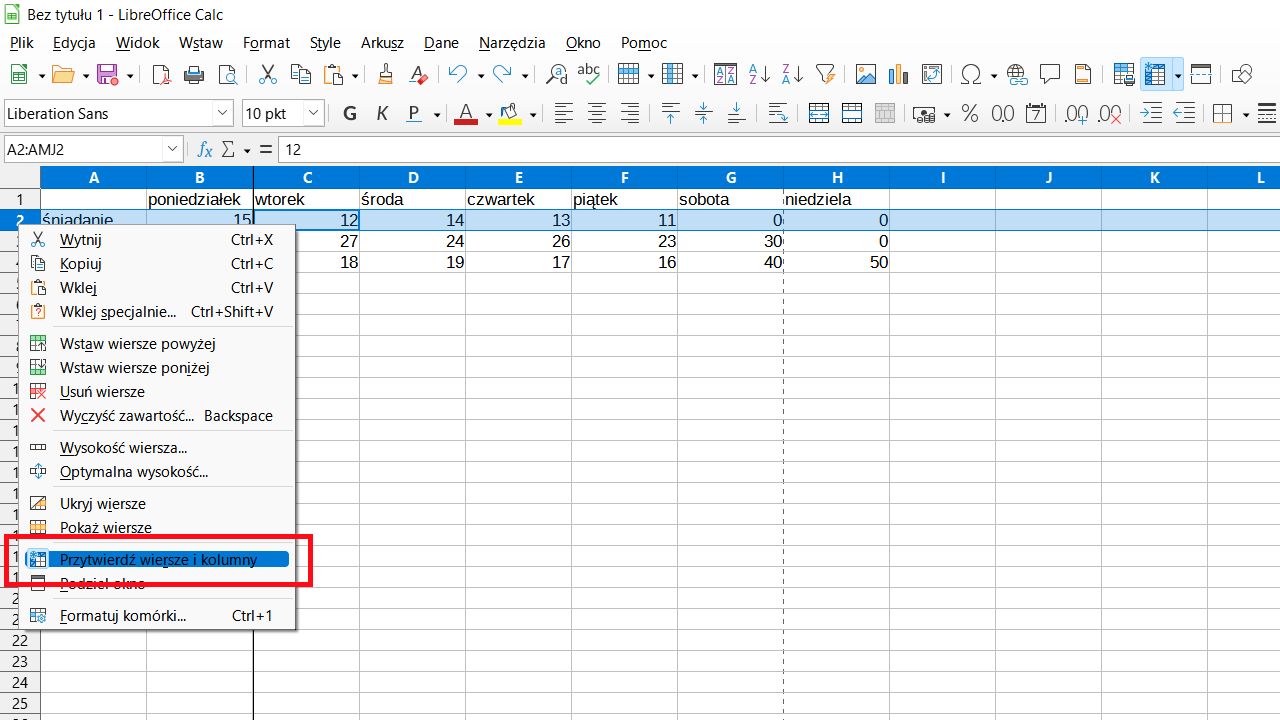Select the Insert Chart icon
The width and height of the screenshot is (1280, 720).
tap(897, 74)
